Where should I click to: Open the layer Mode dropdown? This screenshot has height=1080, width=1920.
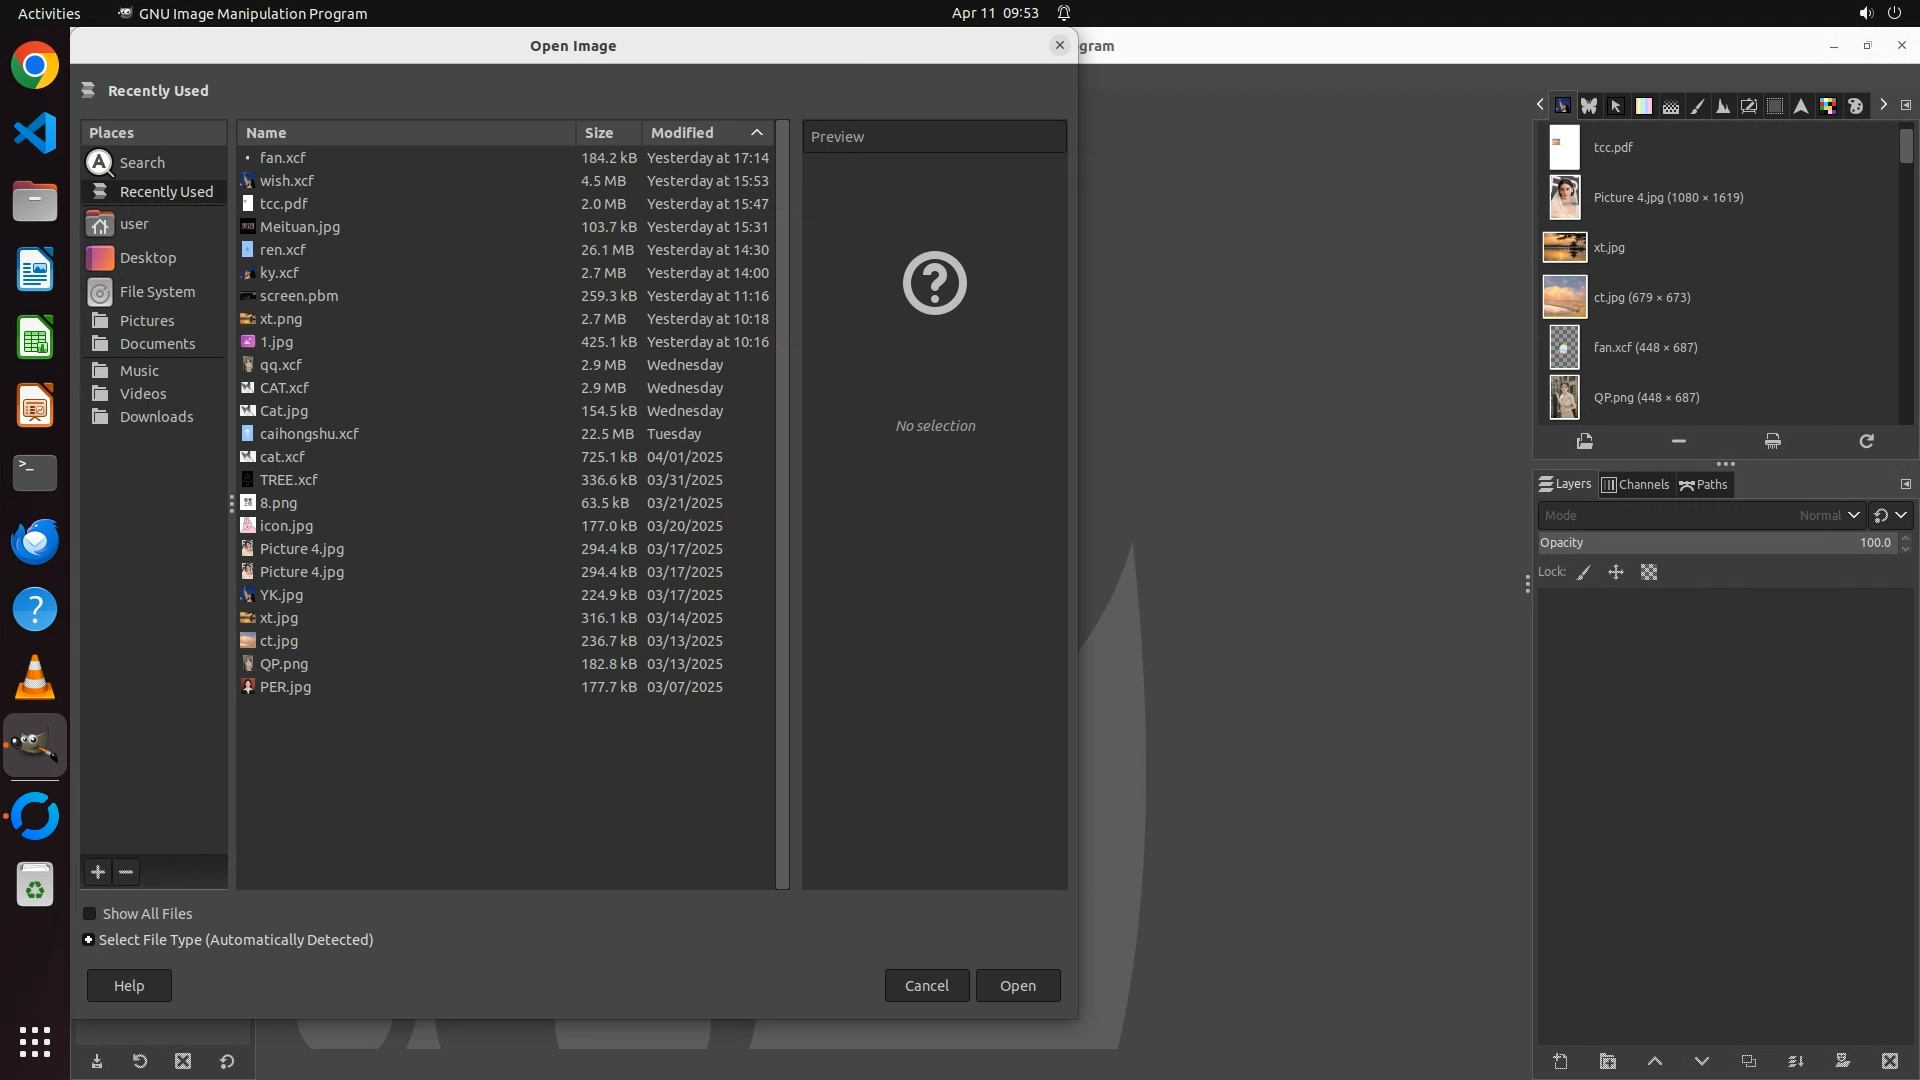[x=1700, y=516]
